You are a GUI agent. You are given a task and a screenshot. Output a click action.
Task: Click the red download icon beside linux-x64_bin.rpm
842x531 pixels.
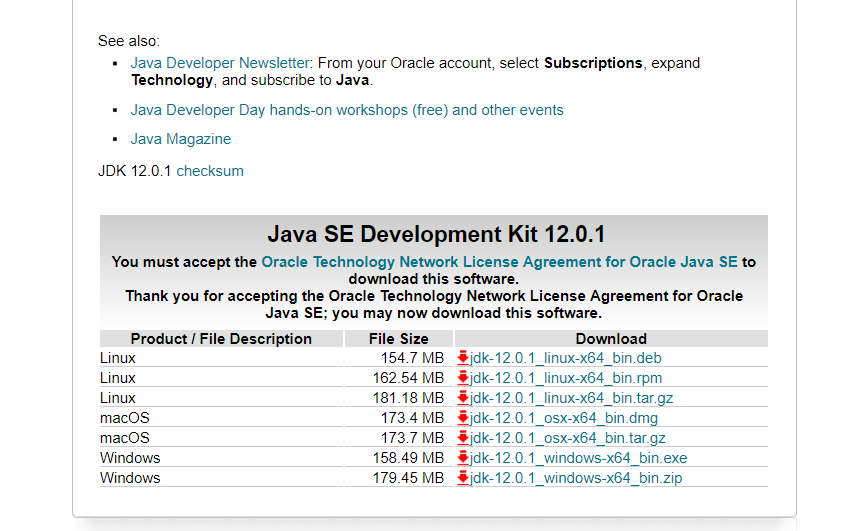pos(463,378)
